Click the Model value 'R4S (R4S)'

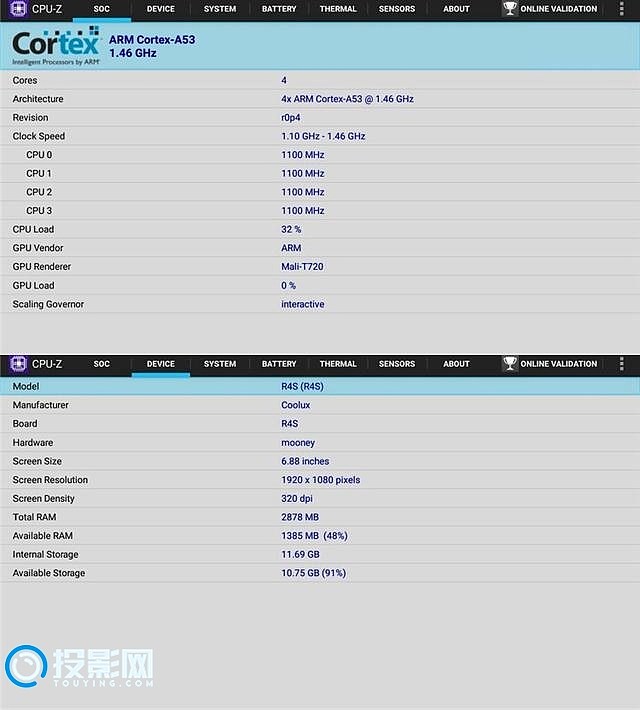click(x=302, y=386)
